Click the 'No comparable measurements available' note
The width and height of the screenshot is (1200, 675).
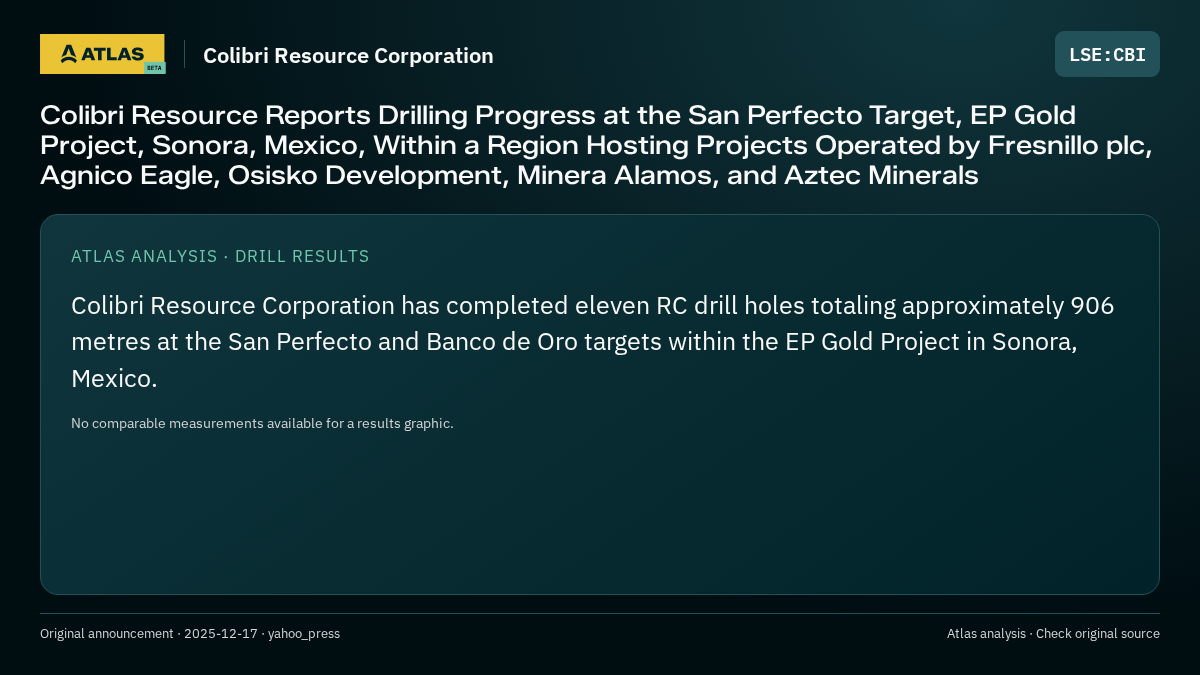[262, 423]
